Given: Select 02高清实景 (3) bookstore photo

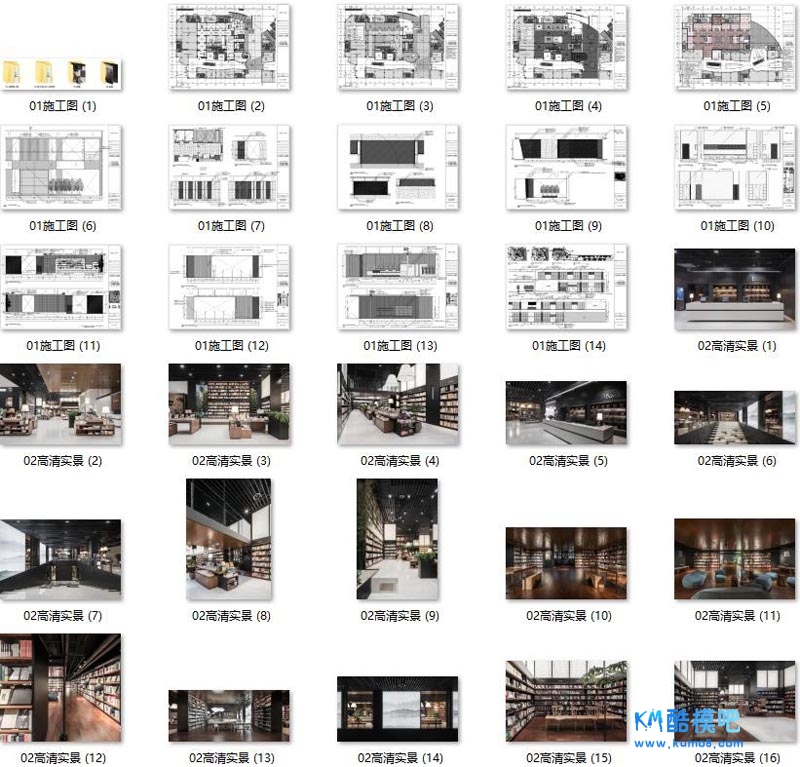Looking at the screenshot, I should [x=230, y=404].
